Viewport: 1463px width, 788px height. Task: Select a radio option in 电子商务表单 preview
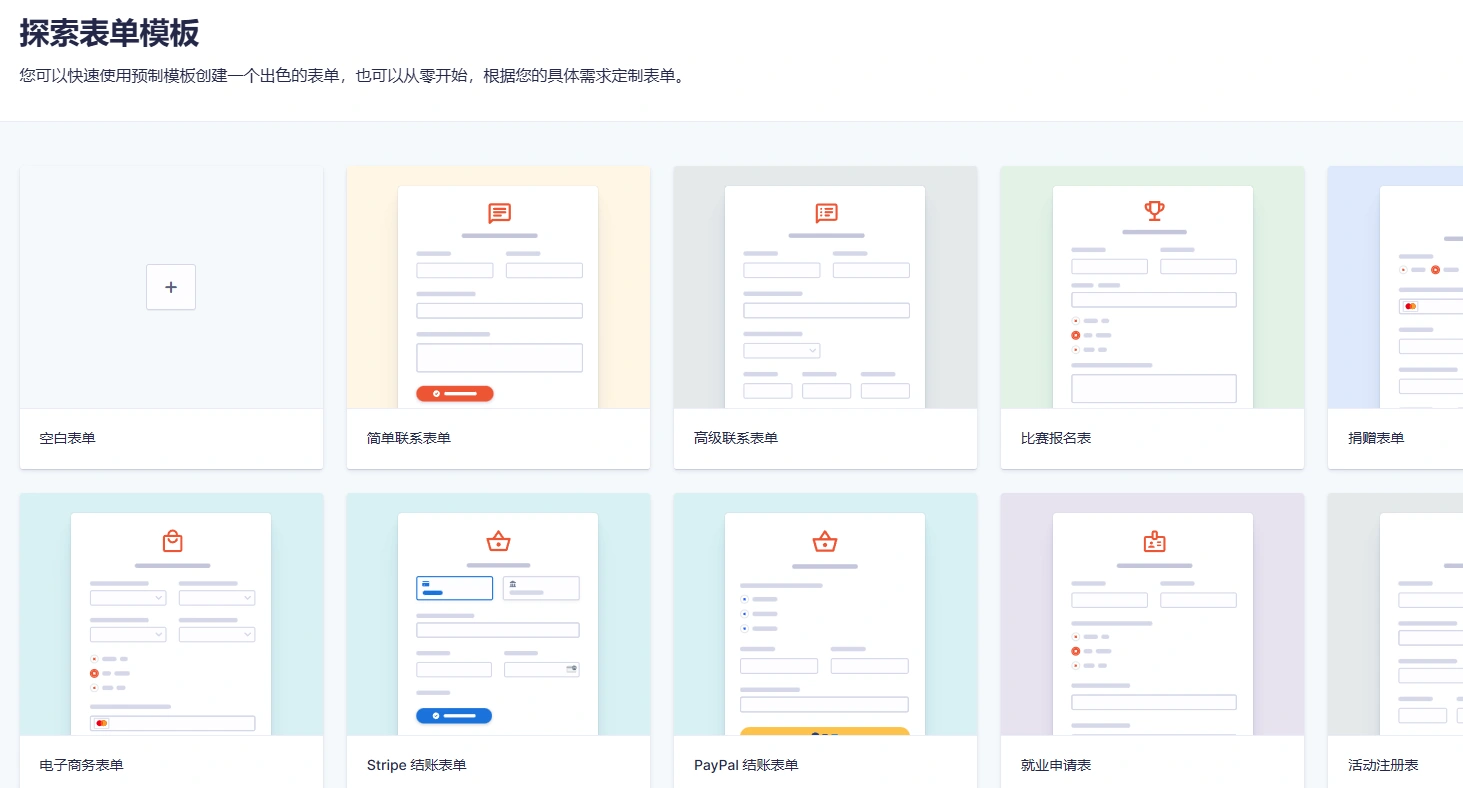click(x=95, y=673)
